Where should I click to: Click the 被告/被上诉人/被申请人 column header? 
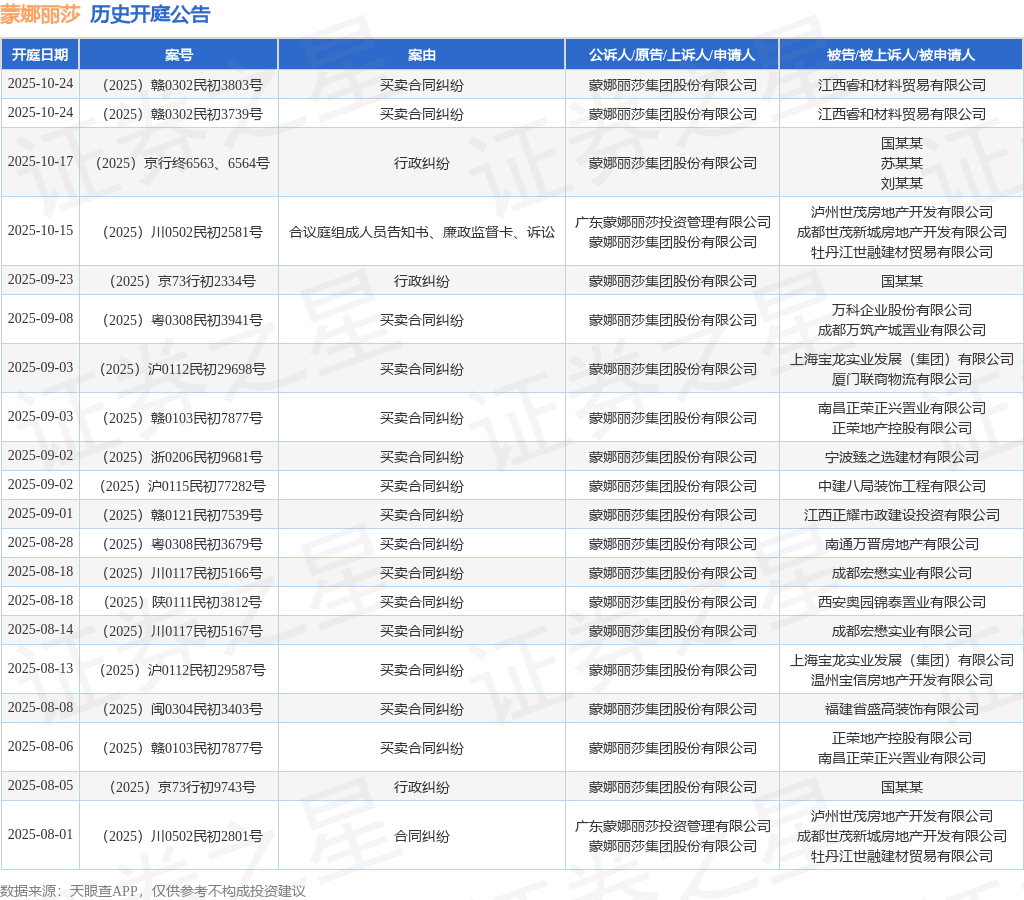(x=901, y=55)
